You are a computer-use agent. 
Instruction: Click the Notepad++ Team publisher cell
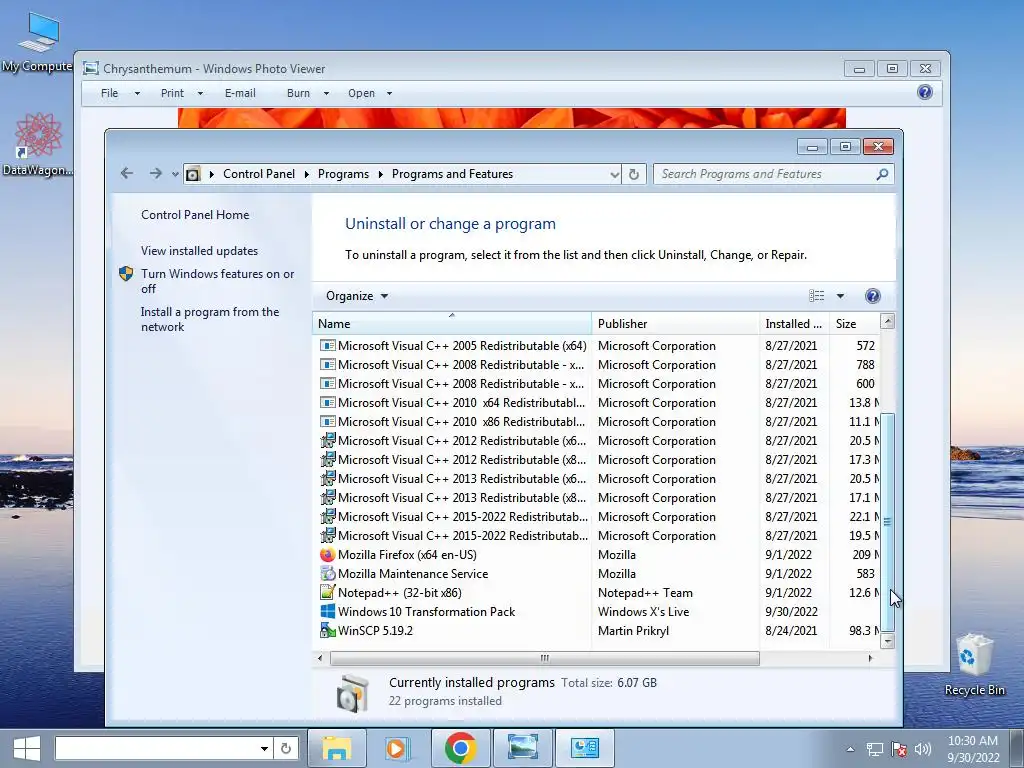pyautogui.click(x=645, y=593)
